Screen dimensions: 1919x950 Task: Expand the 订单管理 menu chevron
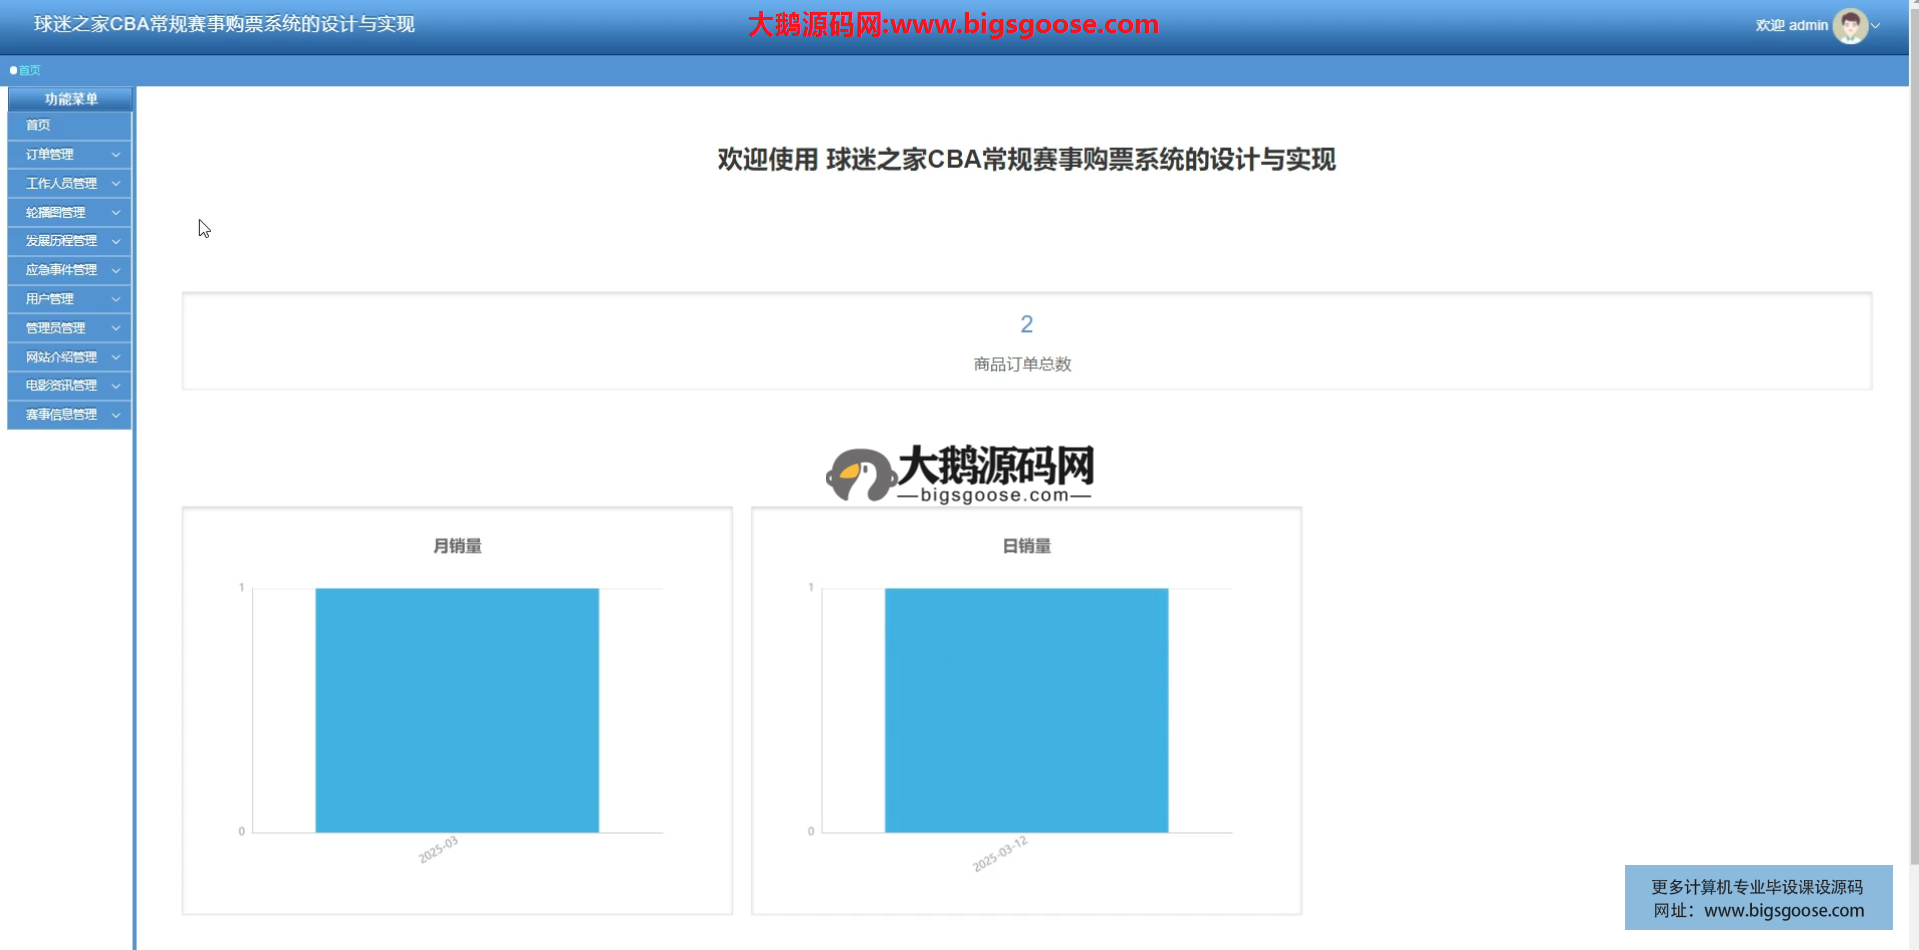[x=116, y=155]
